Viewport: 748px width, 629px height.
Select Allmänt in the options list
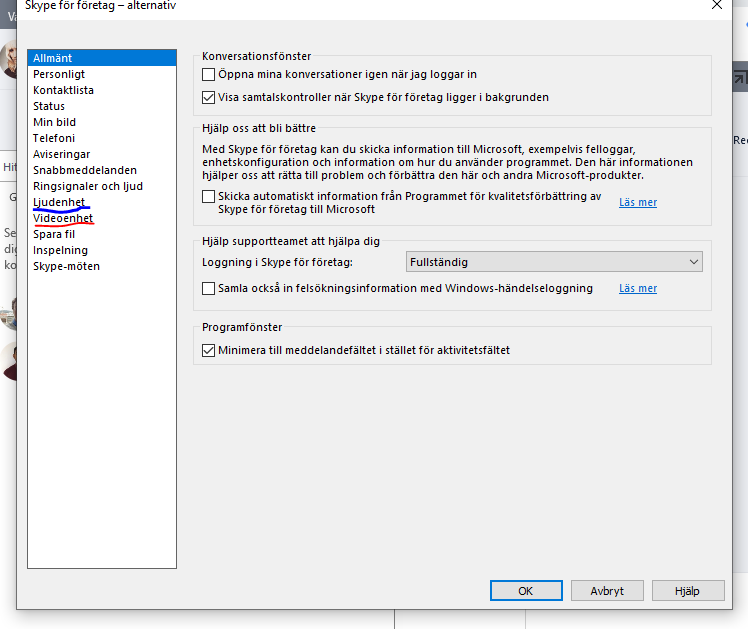click(x=102, y=58)
